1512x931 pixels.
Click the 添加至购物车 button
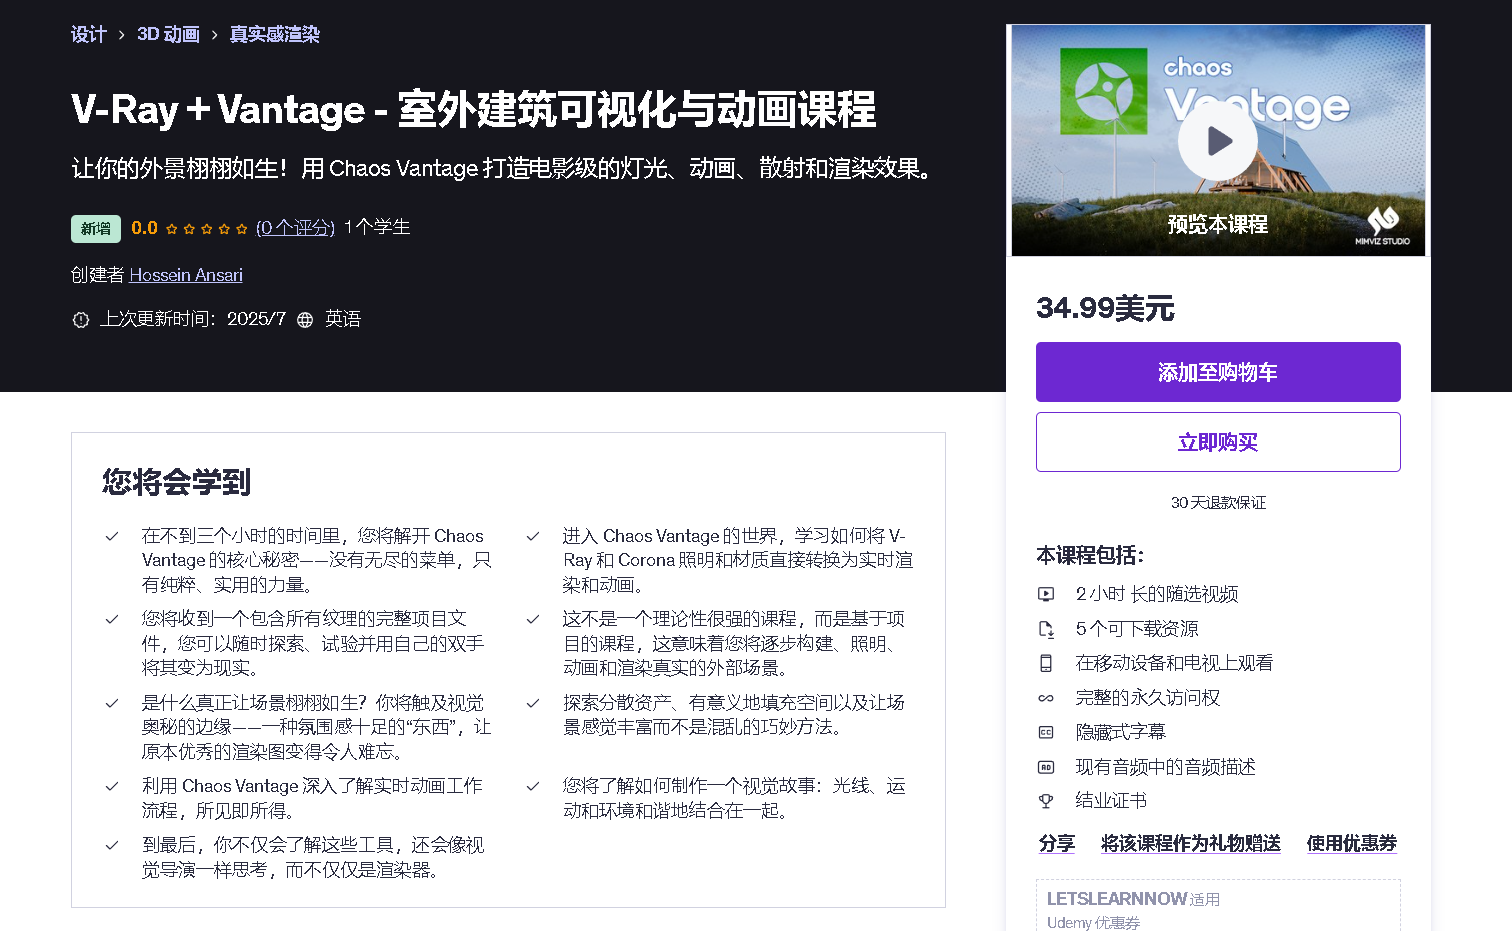pyautogui.click(x=1218, y=372)
